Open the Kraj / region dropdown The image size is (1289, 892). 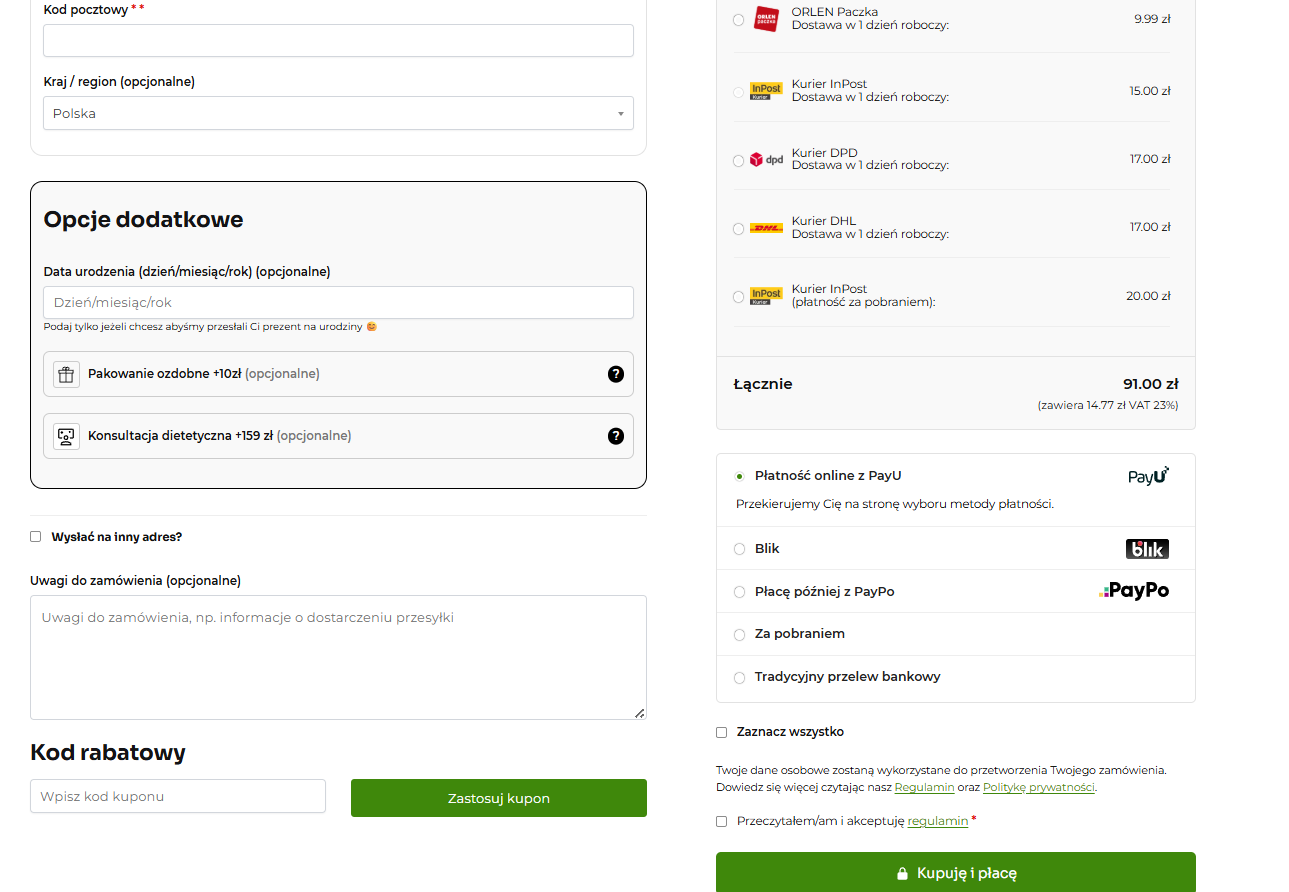click(x=338, y=114)
